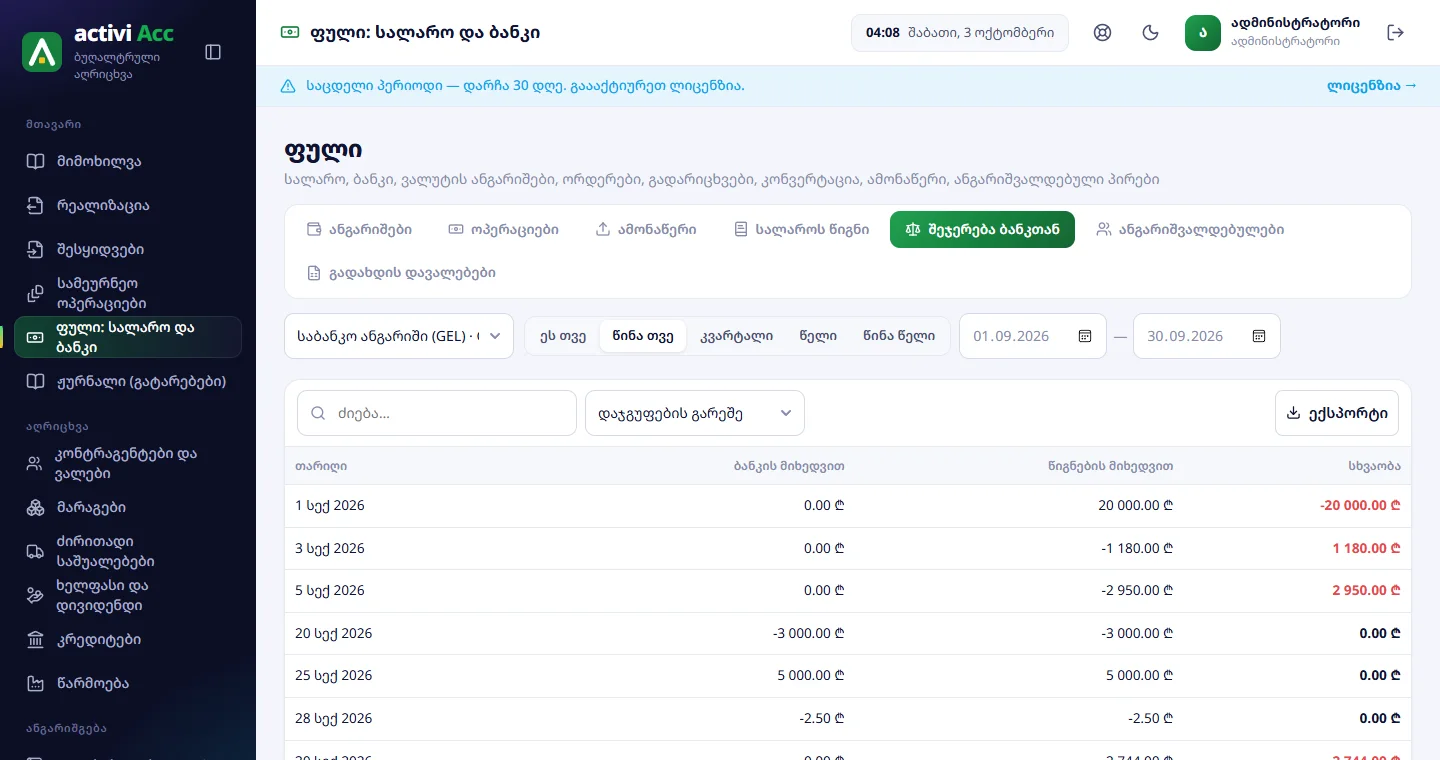Select the წინა წელი period option
The width and height of the screenshot is (1440, 760).
(899, 336)
